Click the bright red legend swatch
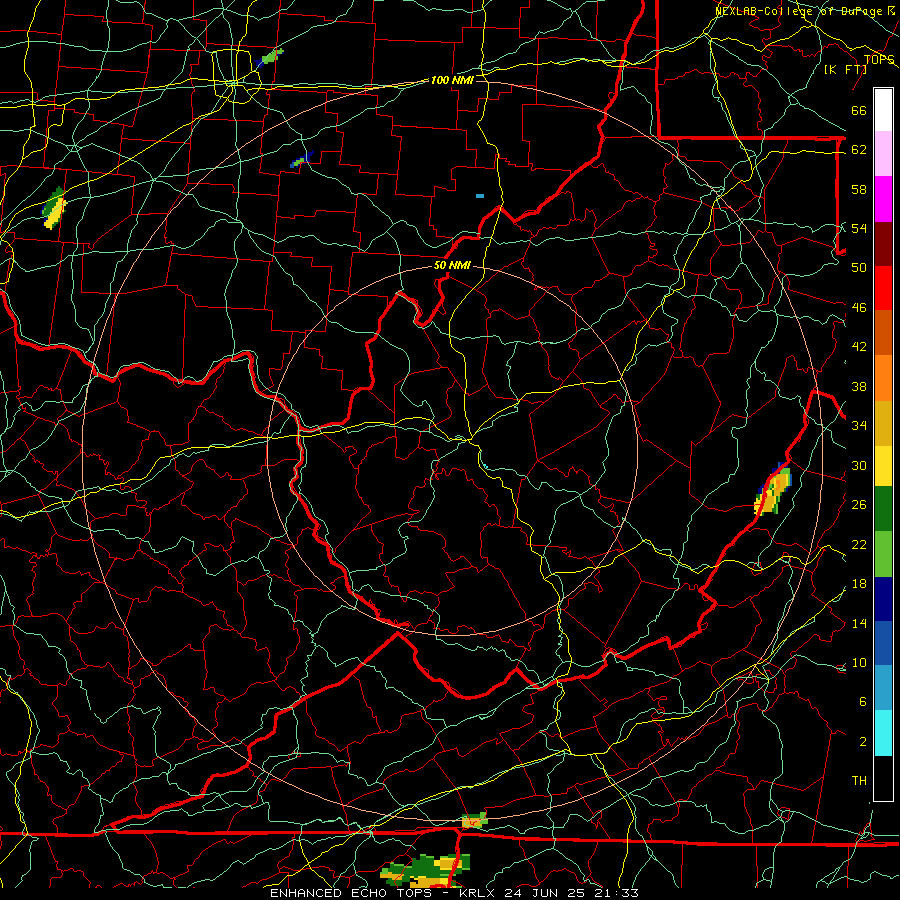Image resolution: width=900 pixels, height=900 pixels. pos(883,288)
